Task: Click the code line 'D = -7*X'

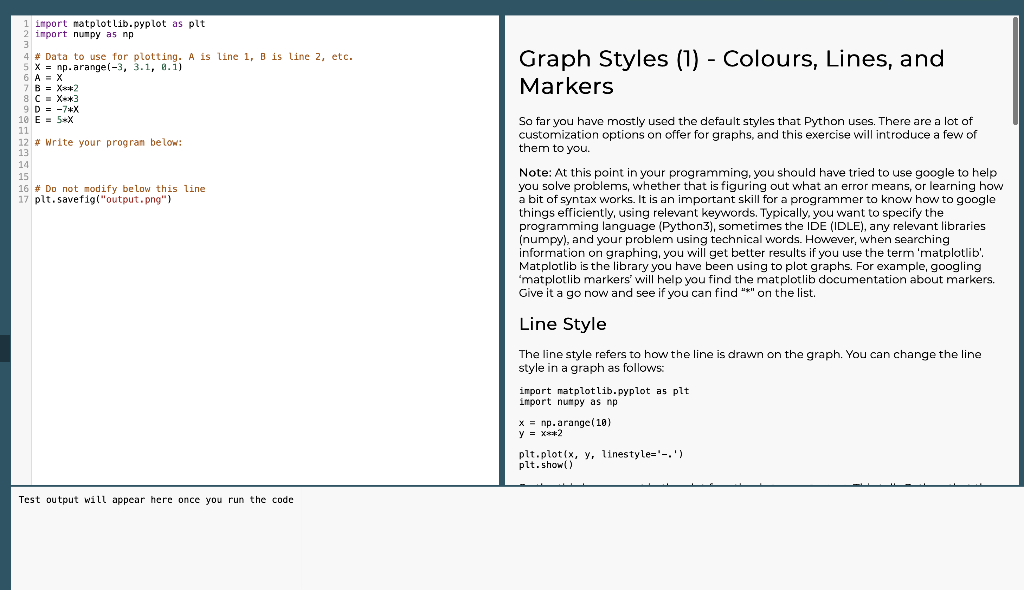Action: pos(57,110)
